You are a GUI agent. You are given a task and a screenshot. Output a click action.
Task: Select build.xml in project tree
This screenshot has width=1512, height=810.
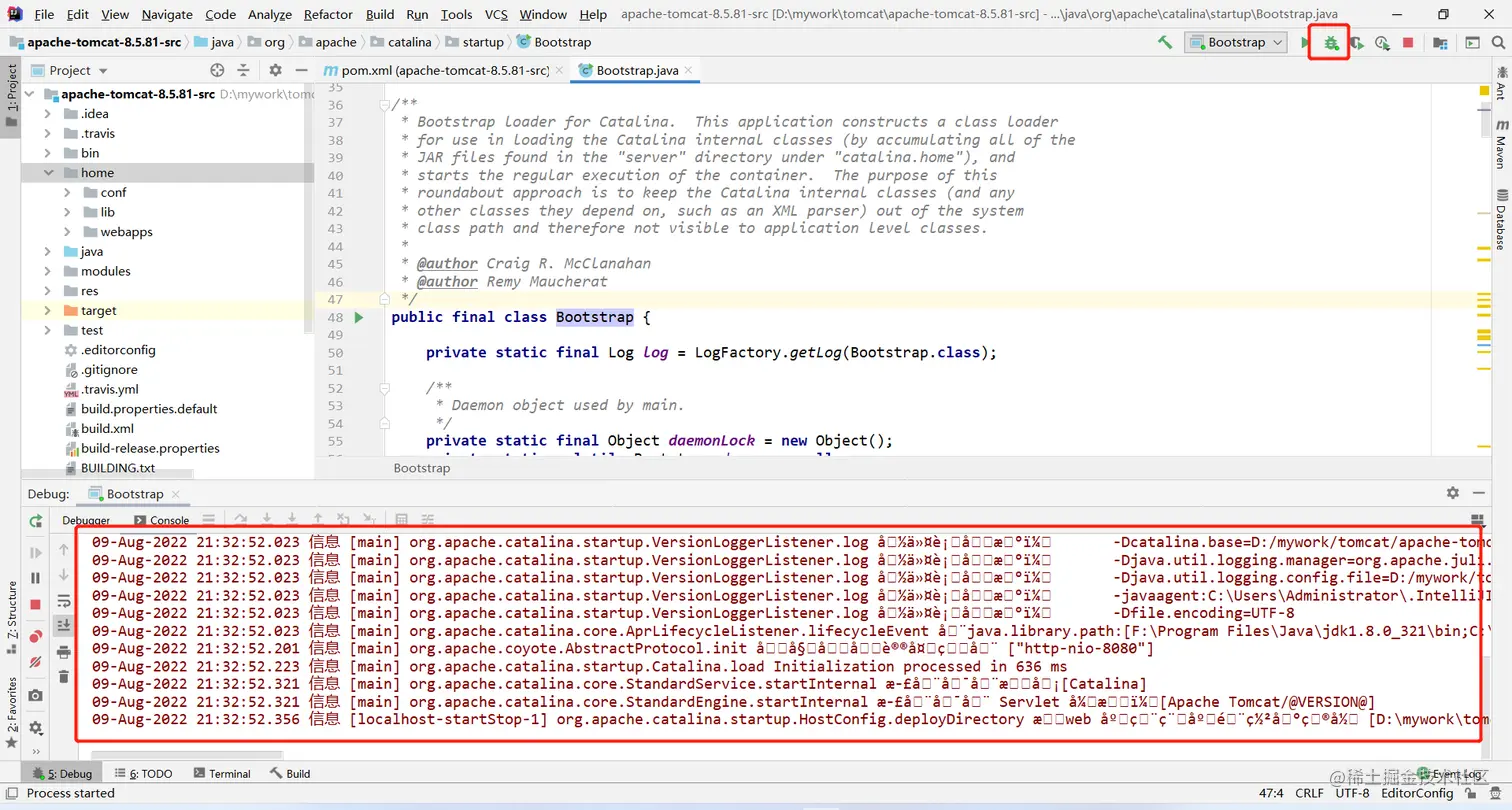(x=107, y=428)
